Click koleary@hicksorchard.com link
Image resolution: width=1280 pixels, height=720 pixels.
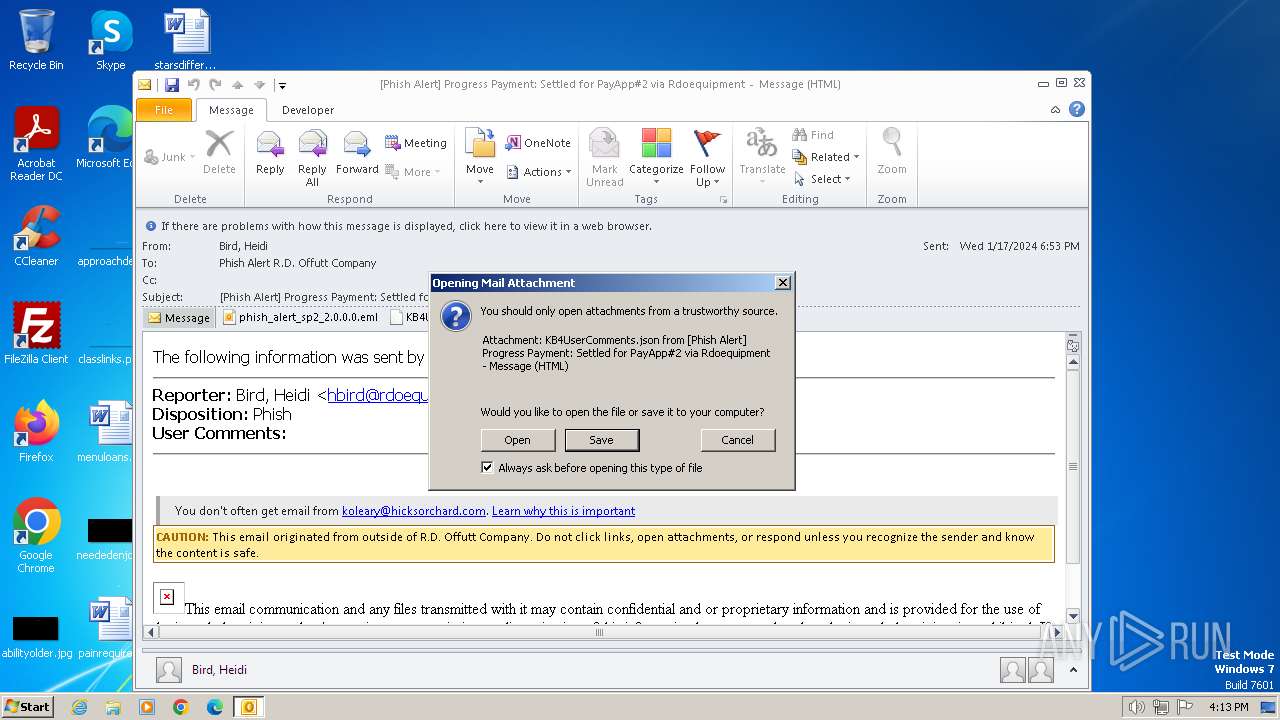tap(414, 511)
